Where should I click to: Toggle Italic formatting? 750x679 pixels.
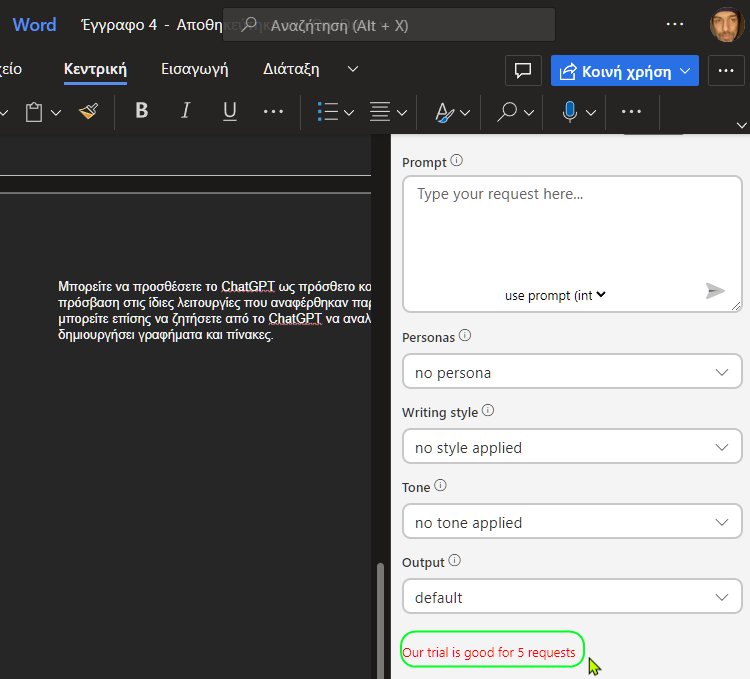pyautogui.click(x=186, y=111)
